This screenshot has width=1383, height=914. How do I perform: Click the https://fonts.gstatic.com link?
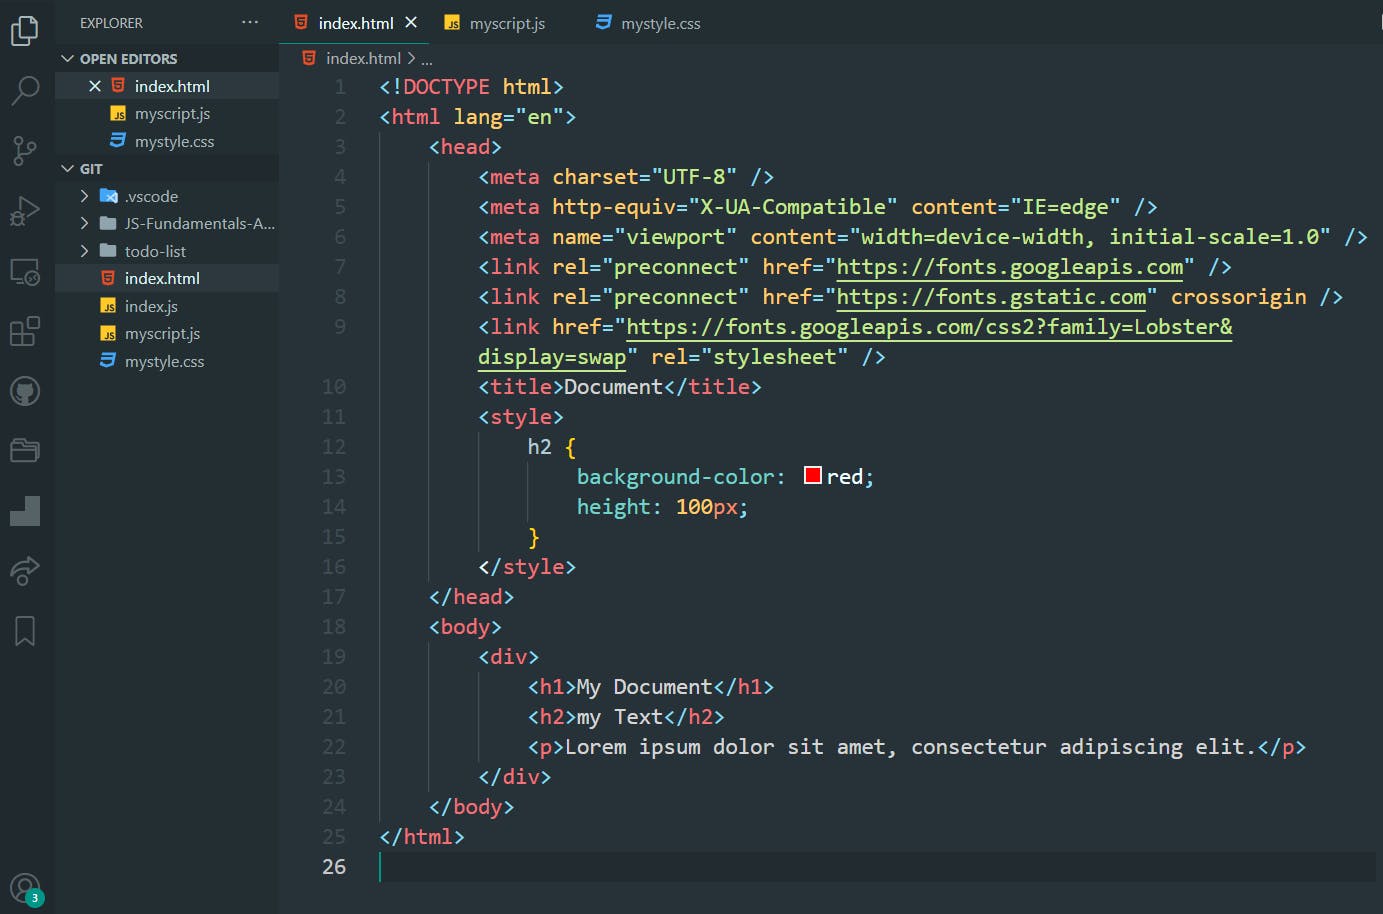[x=991, y=297]
